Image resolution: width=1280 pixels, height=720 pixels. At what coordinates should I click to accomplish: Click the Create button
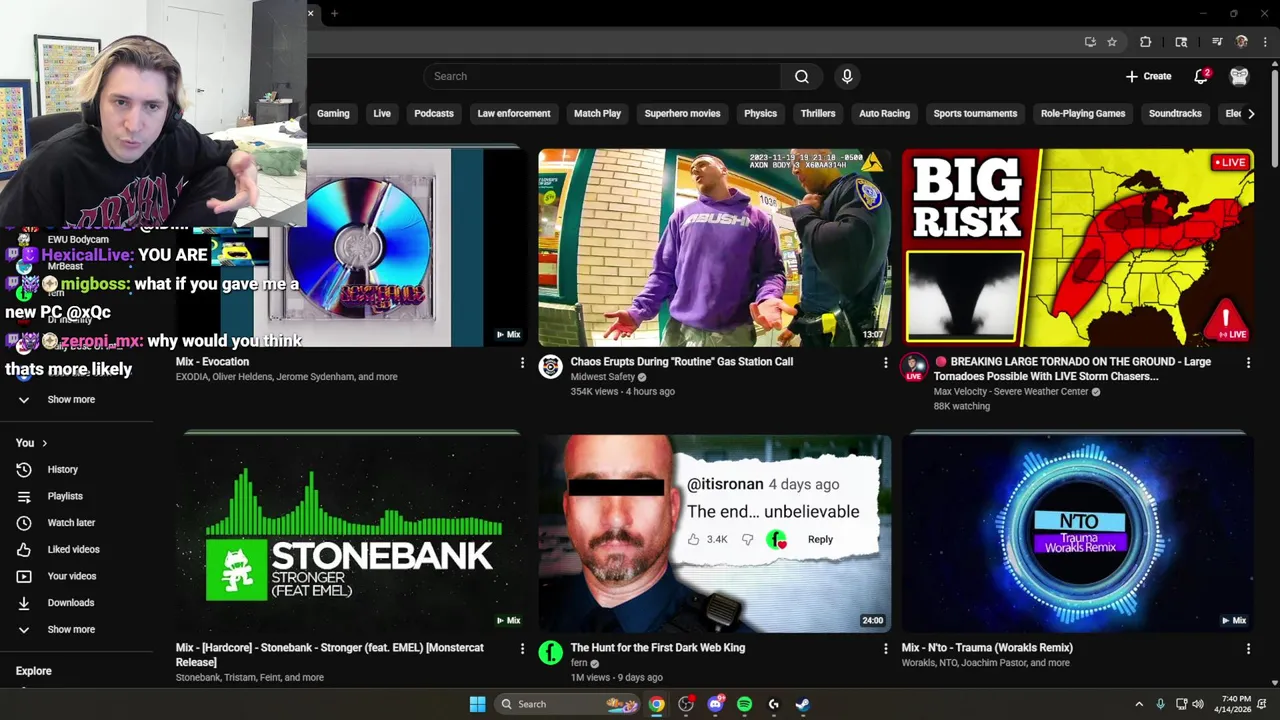tap(1148, 76)
